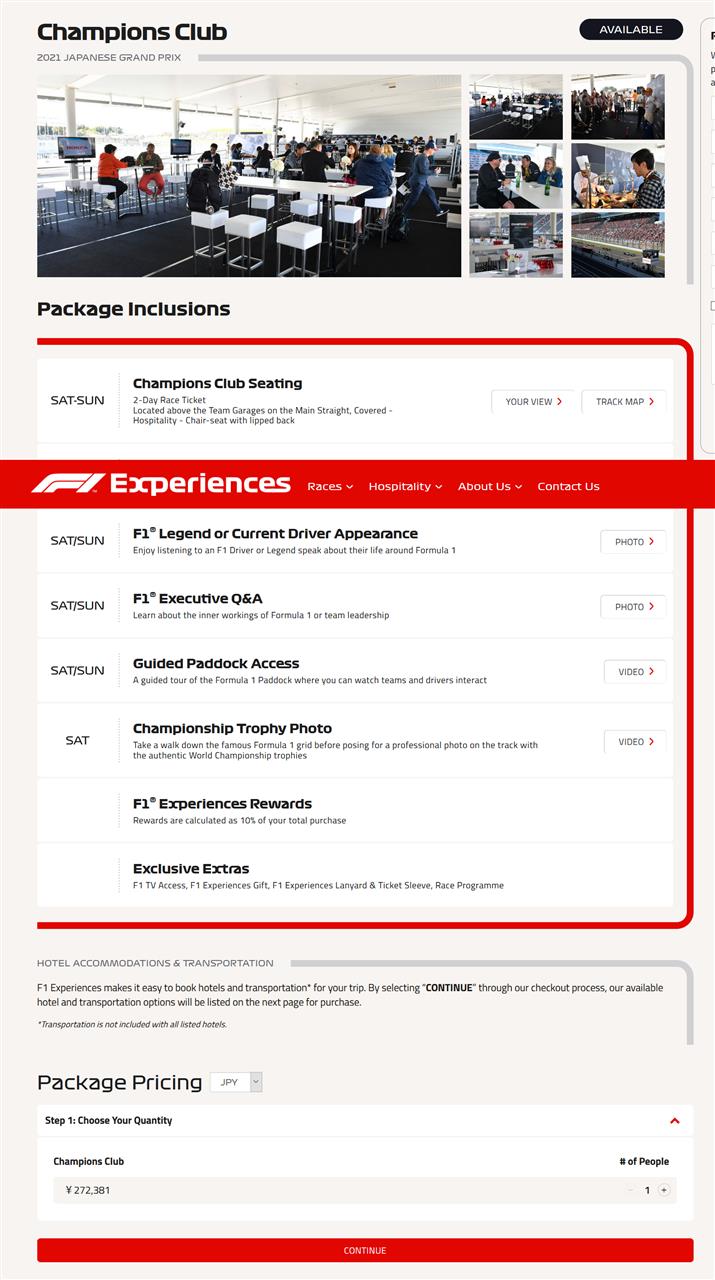The image size is (715, 1280).
Task: Expand the Hospitality menu
Action: pyautogui.click(x=405, y=486)
